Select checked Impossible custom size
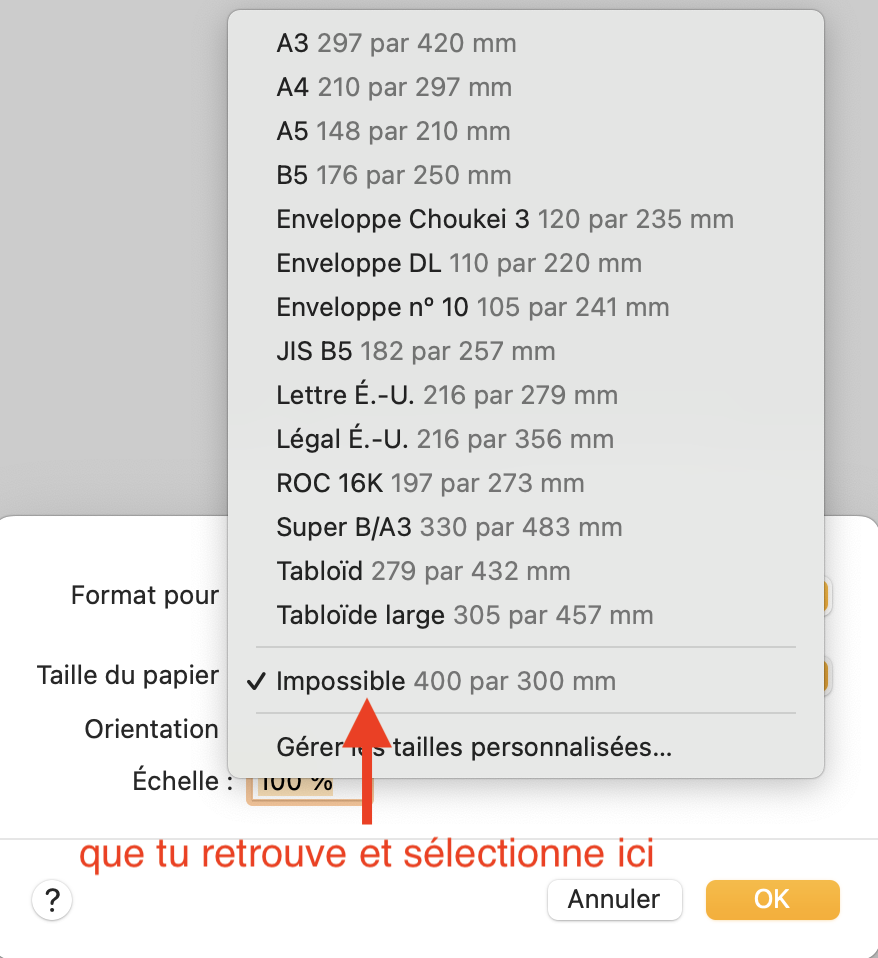This screenshot has height=958, width=878. [446, 682]
